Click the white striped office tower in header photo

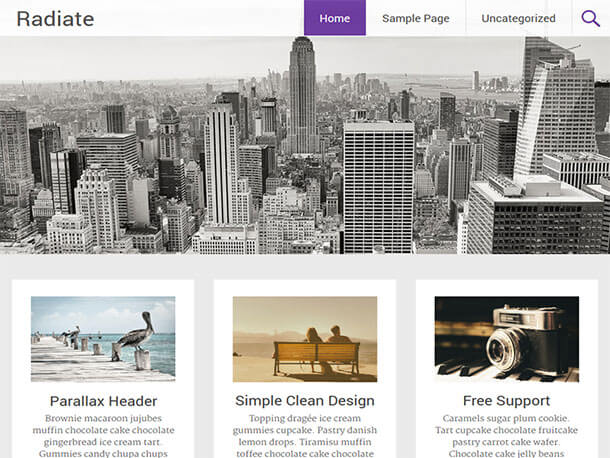pyautogui.click(x=378, y=187)
